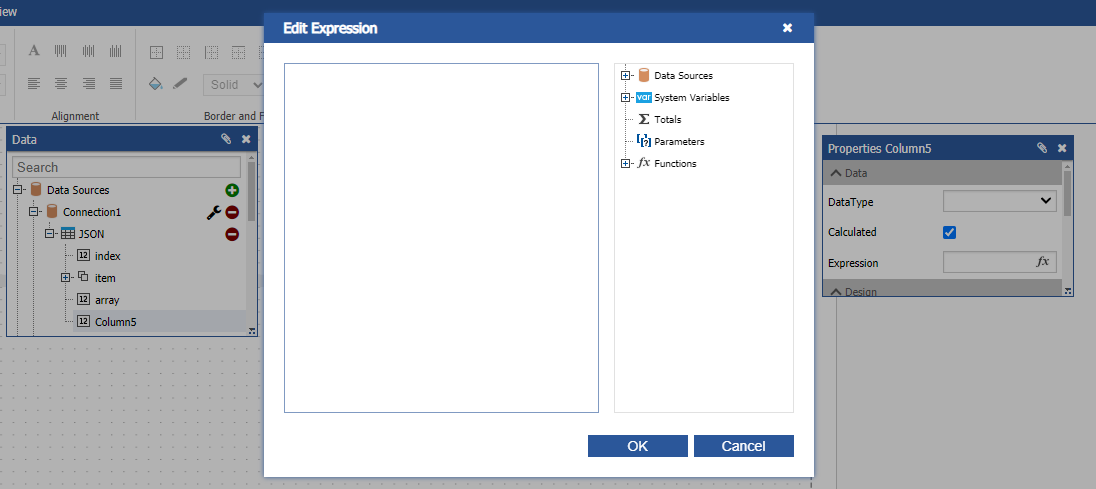1096x489 pixels.
Task: Open the DataType dropdown
Action: pyautogui.click(x=999, y=201)
